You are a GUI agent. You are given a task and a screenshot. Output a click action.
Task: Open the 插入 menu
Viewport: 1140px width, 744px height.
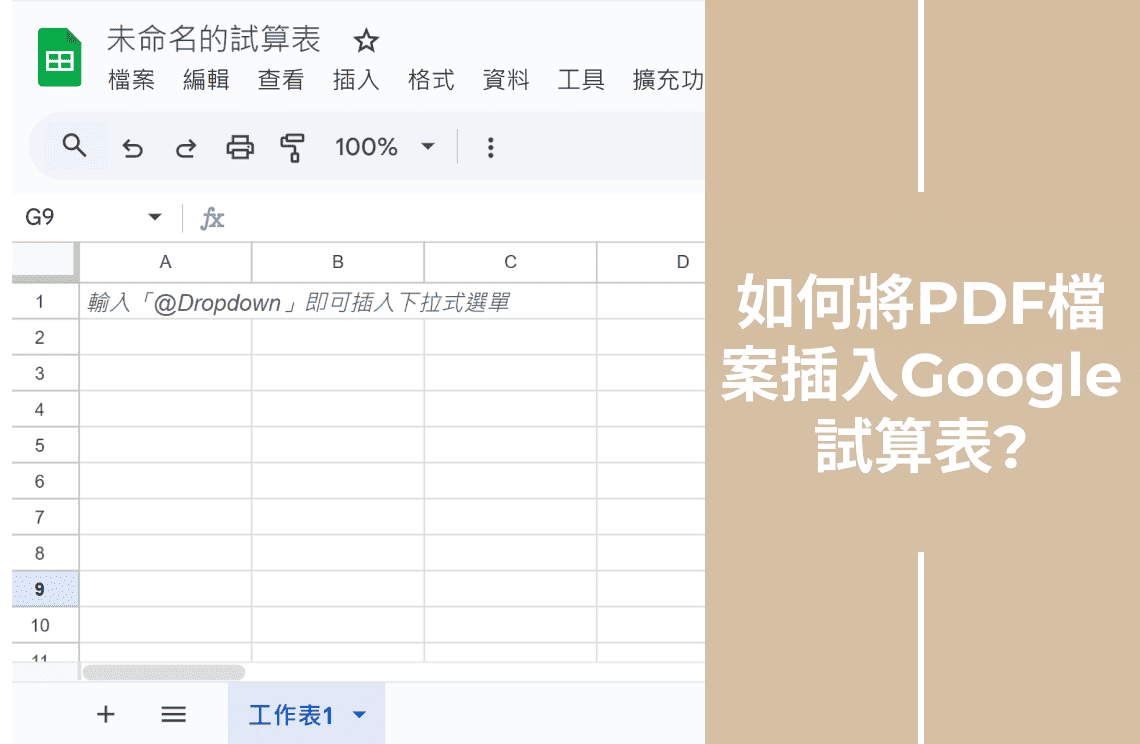tap(356, 80)
